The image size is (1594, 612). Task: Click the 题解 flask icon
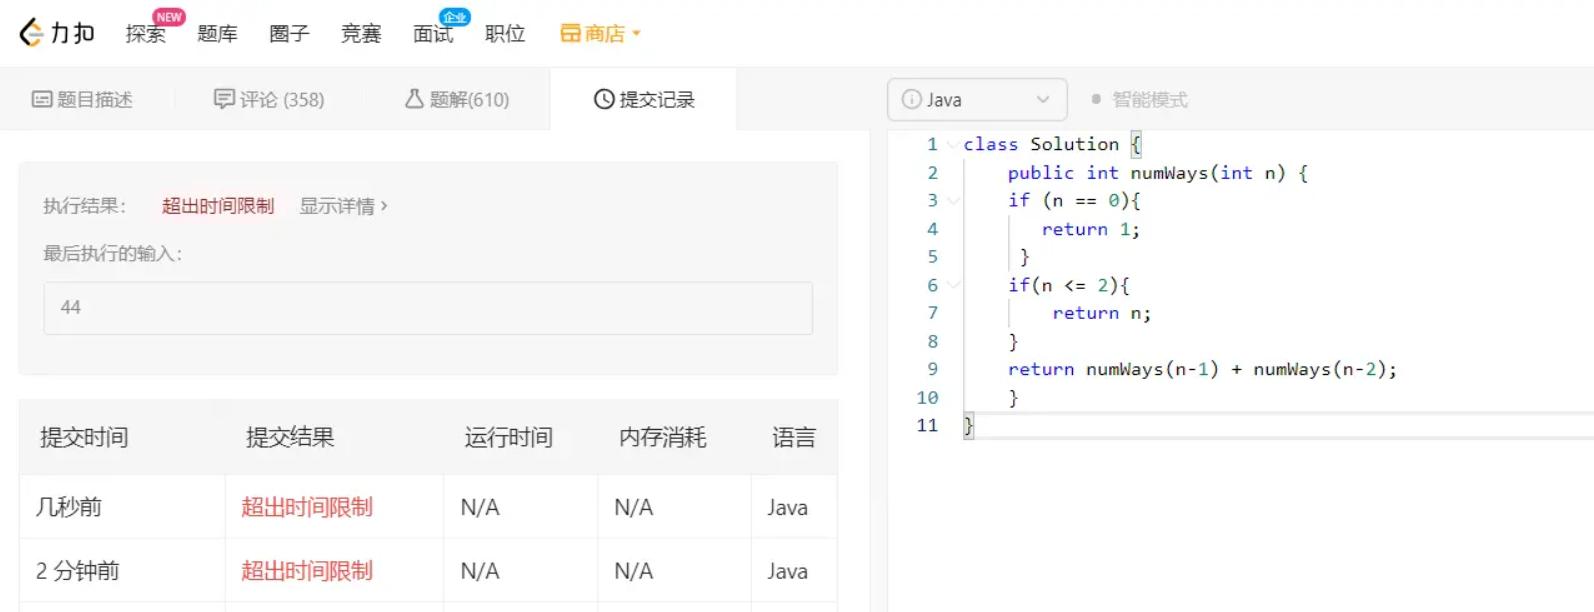coord(414,98)
